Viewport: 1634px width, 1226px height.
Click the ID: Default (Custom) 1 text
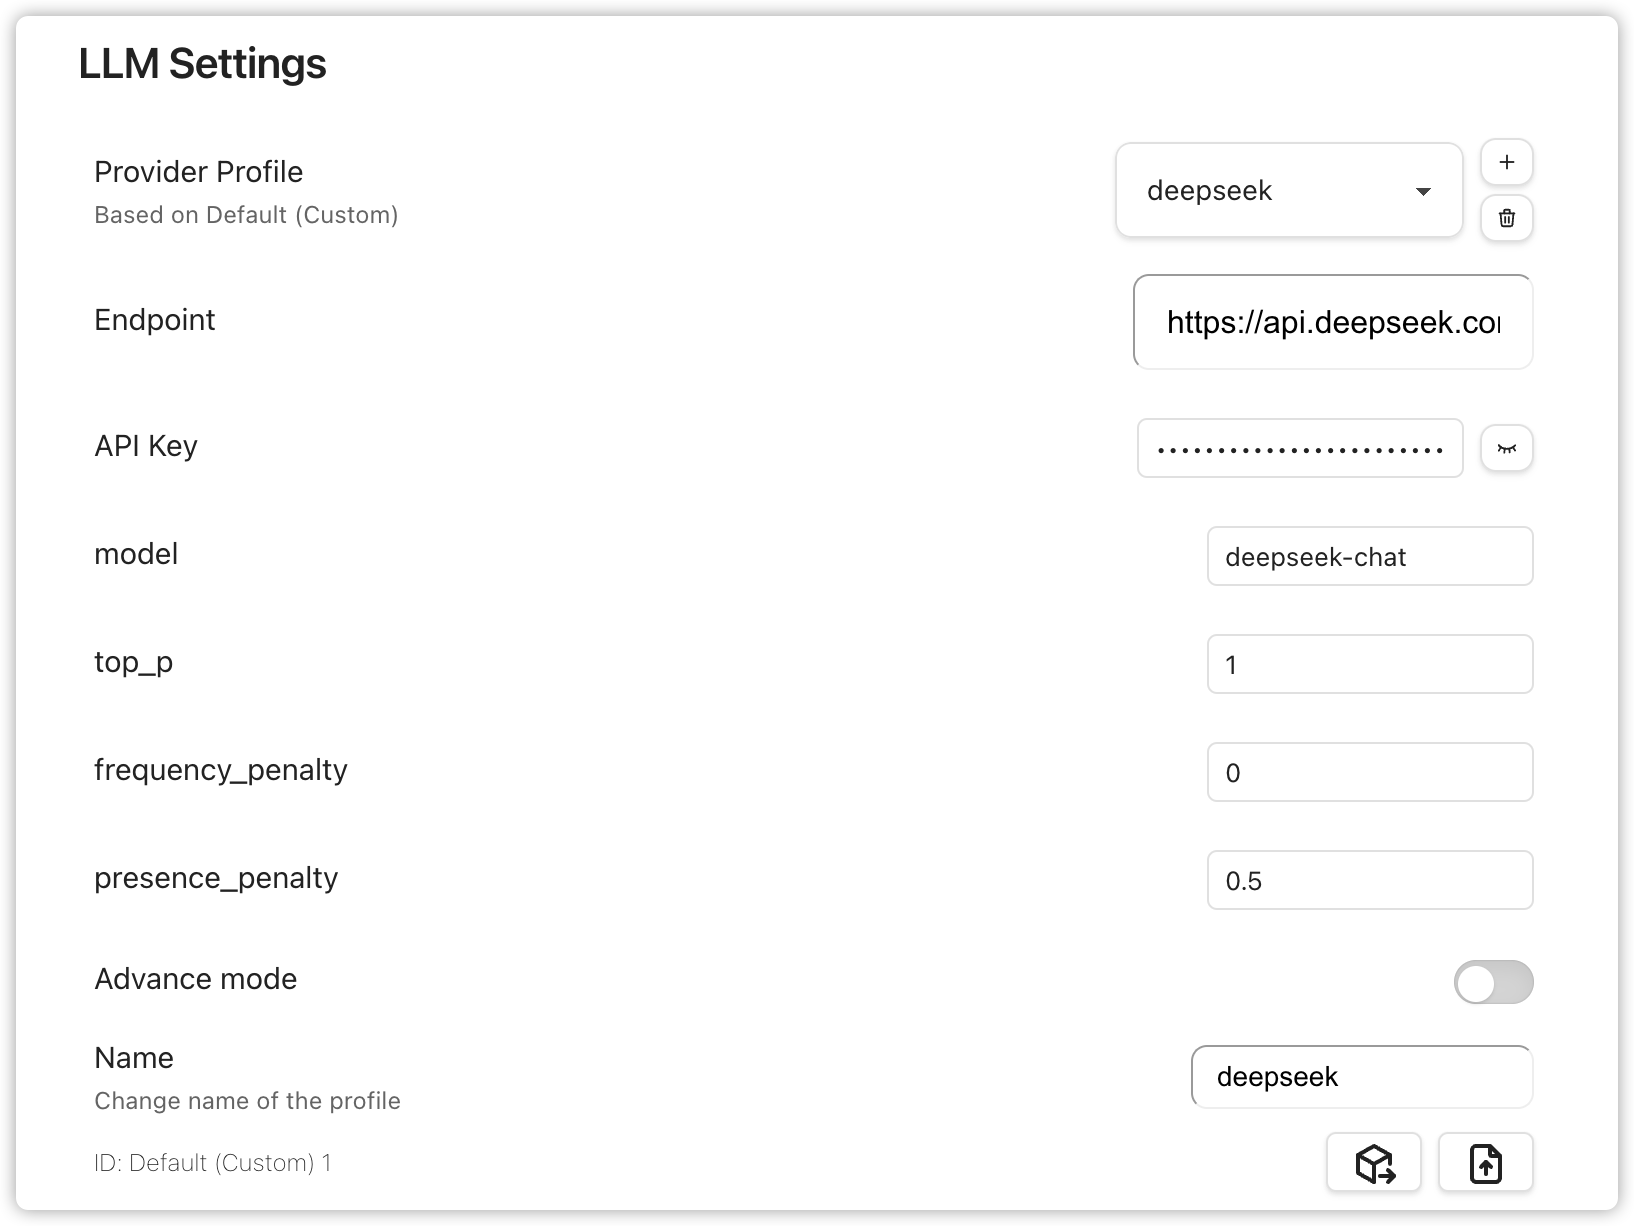[x=212, y=1163]
